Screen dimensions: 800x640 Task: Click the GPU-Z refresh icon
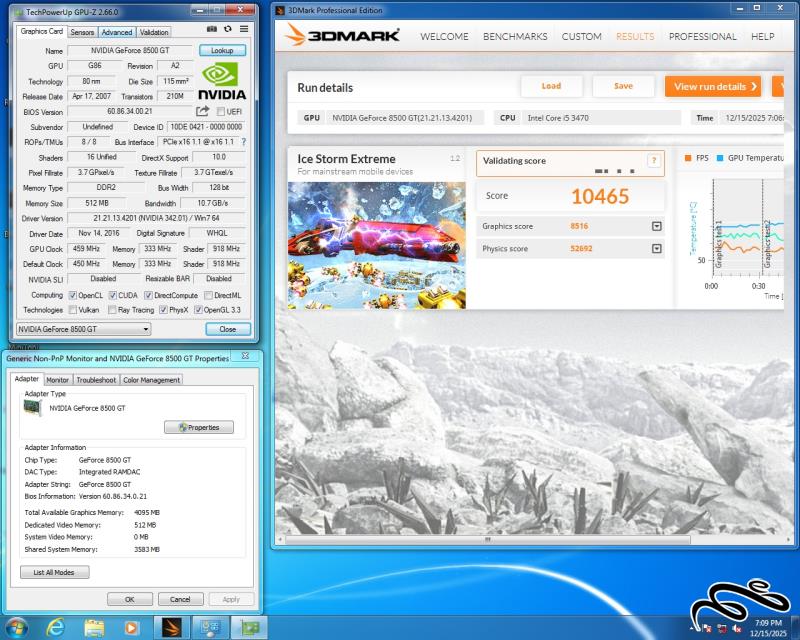227,31
